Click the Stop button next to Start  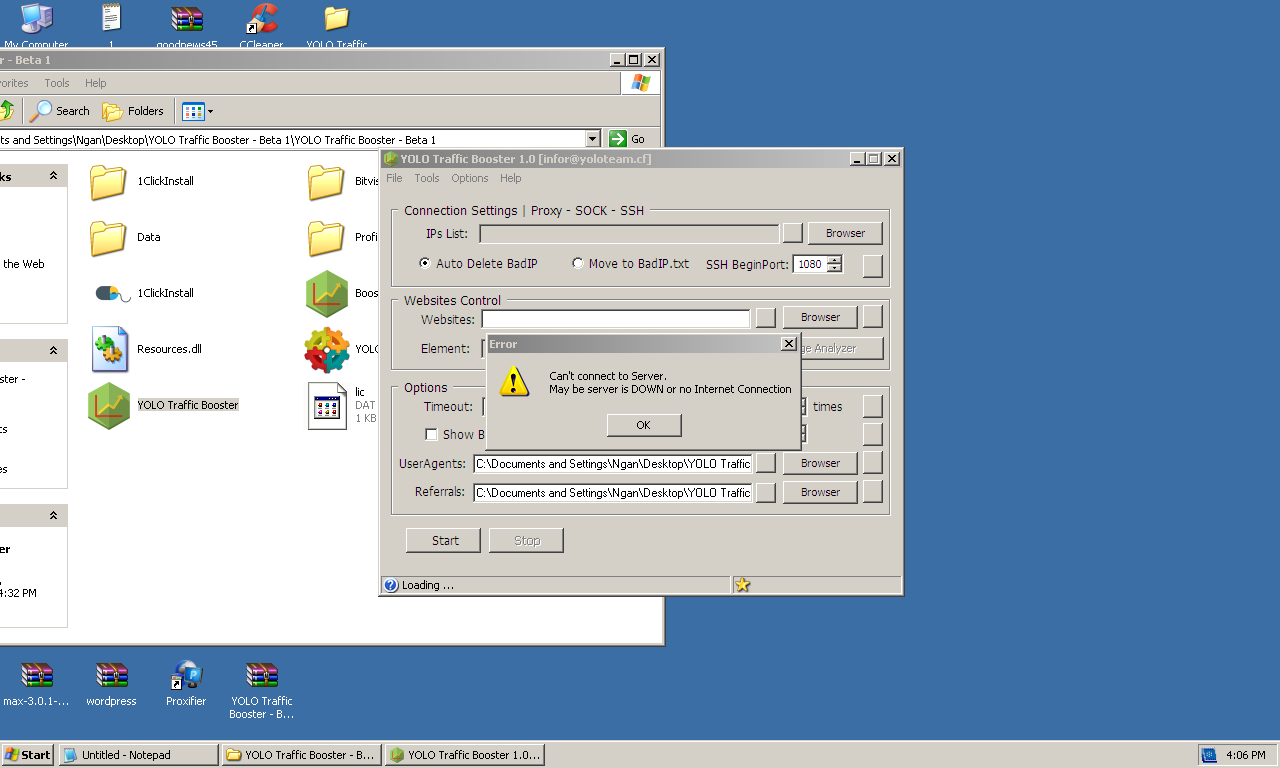527,541
